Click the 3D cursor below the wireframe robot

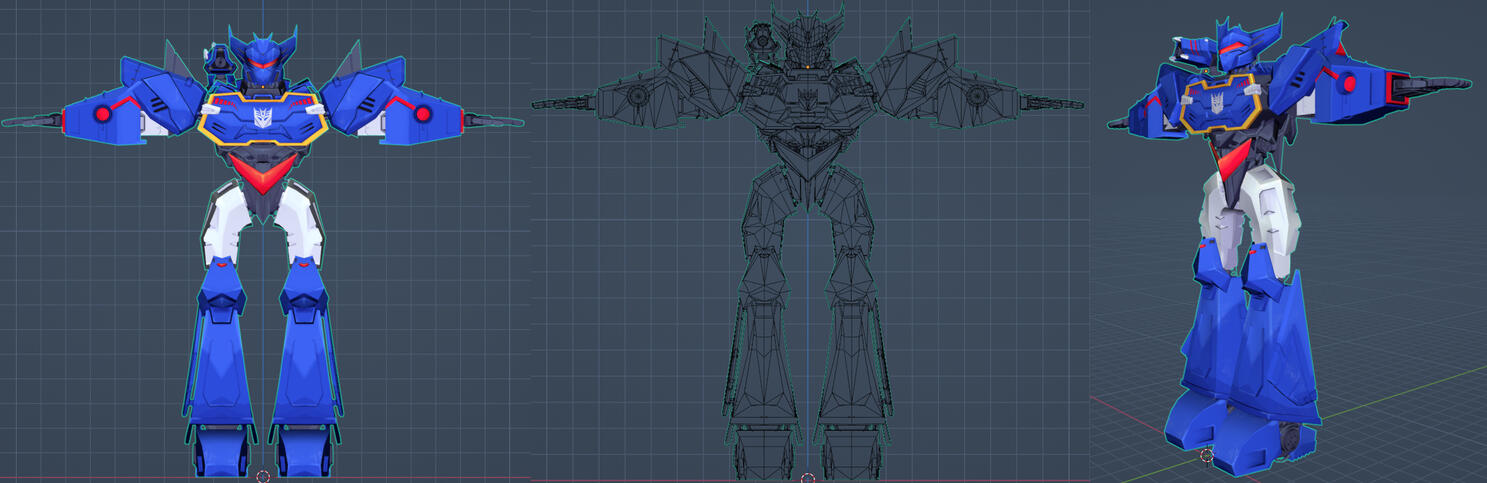pos(808,478)
